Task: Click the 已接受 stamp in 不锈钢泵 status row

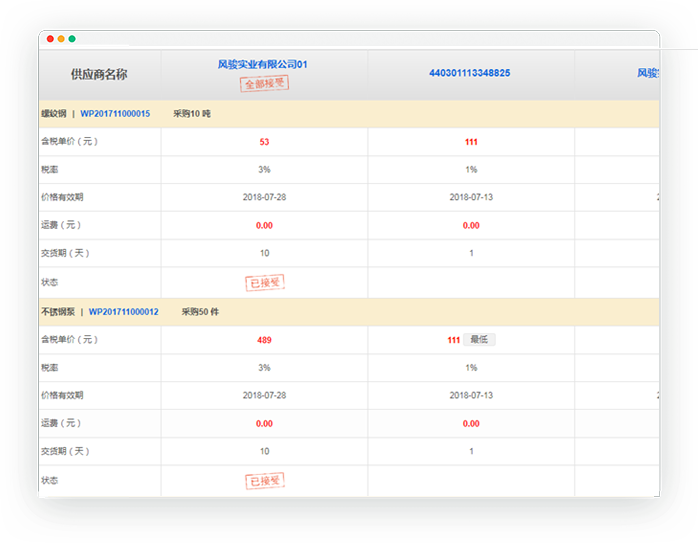Action: point(265,481)
